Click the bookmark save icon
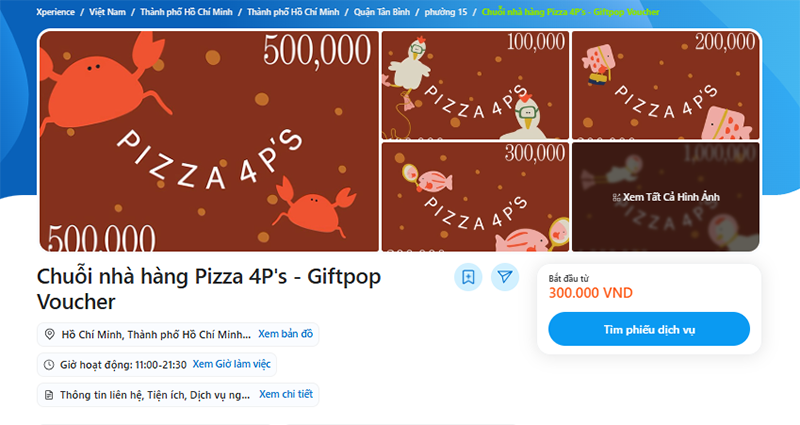800x425 pixels. click(468, 277)
